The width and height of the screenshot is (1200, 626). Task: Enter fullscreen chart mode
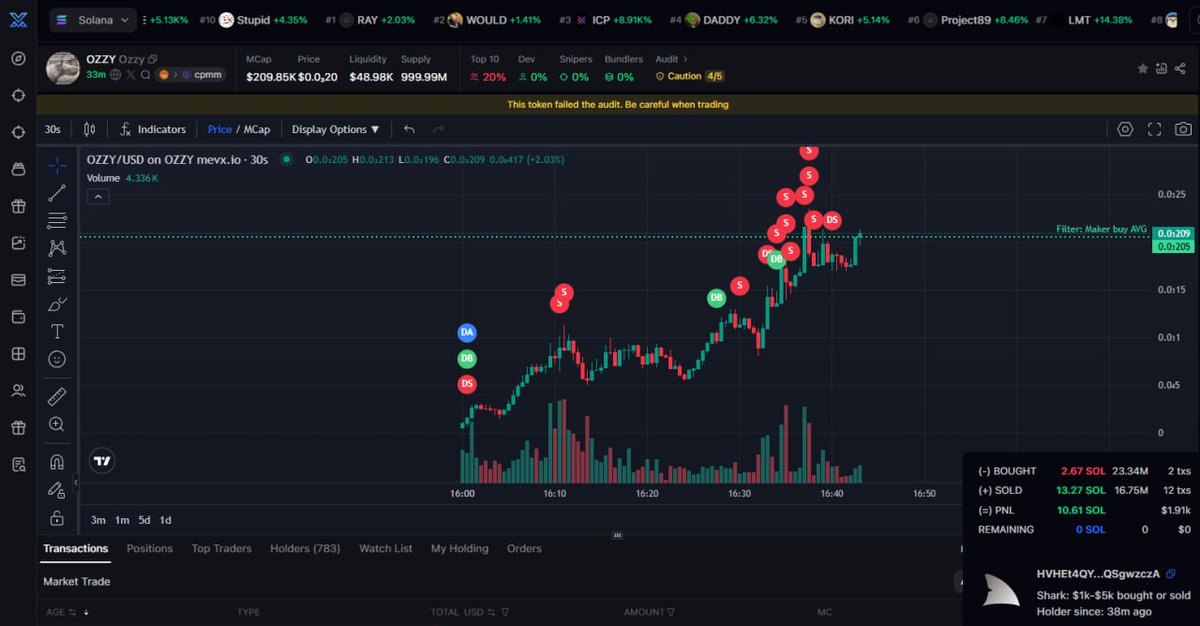1154,129
